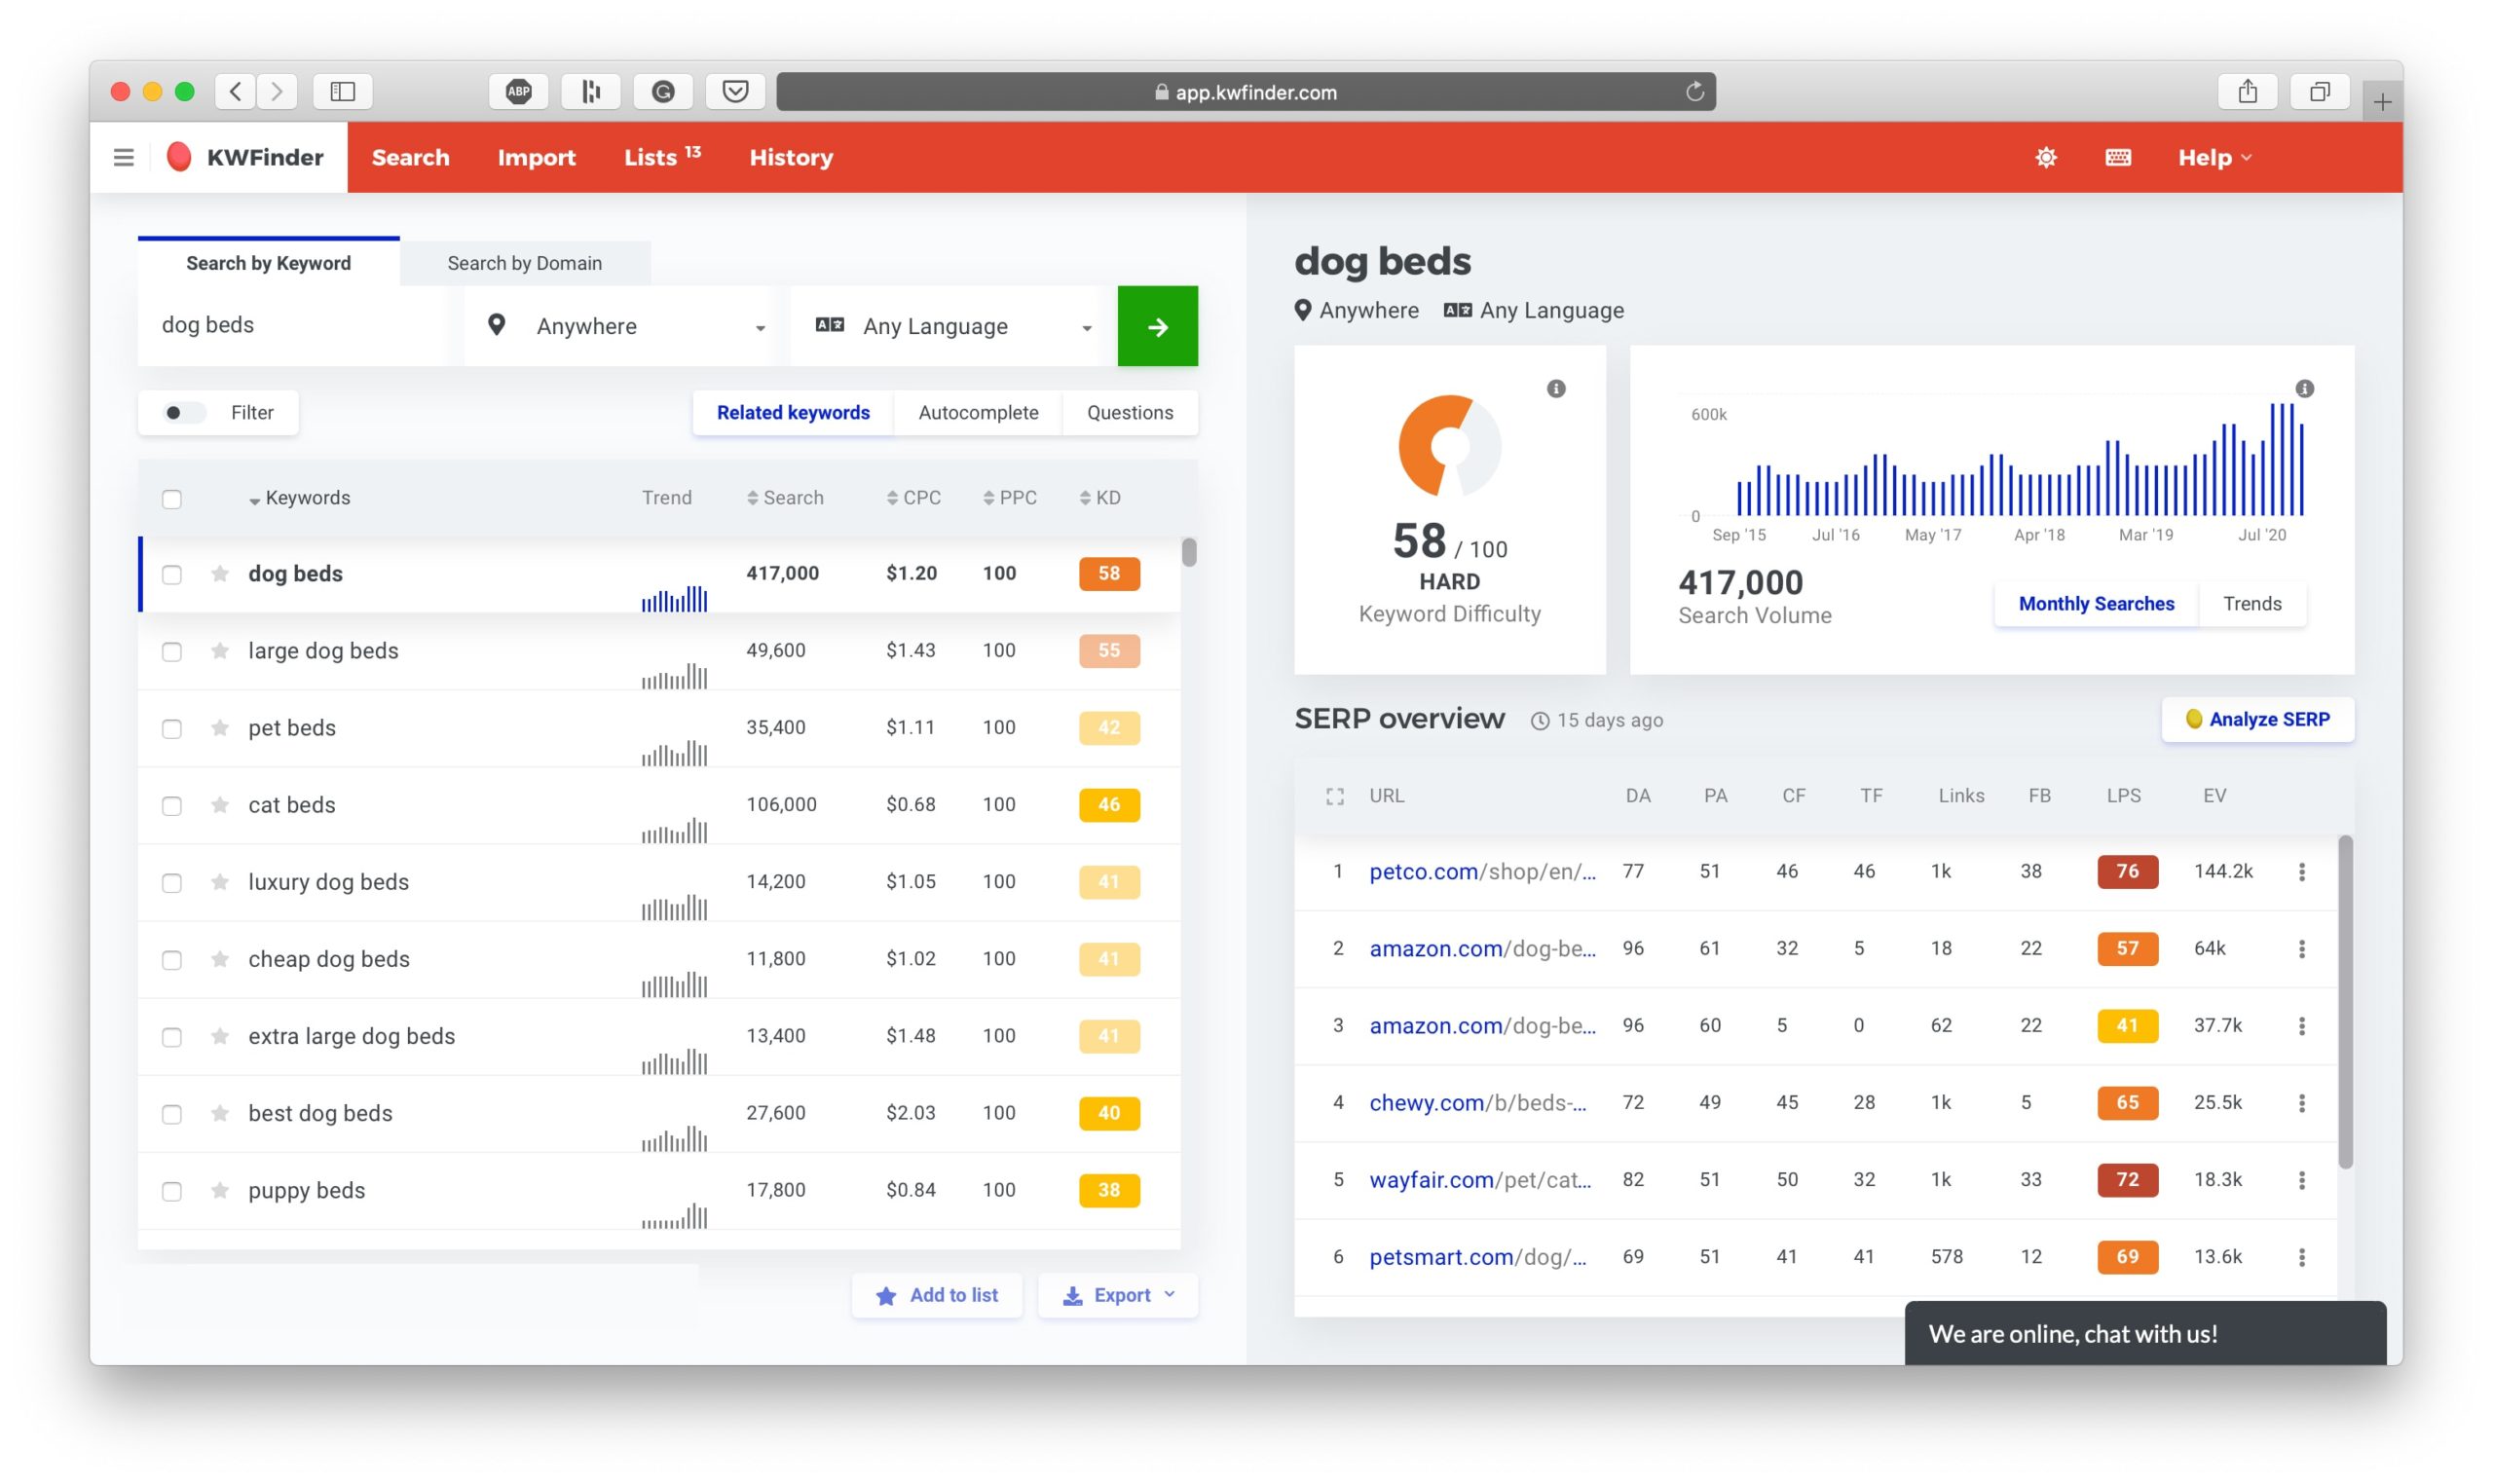Open the Import menu

(x=536, y=157)
